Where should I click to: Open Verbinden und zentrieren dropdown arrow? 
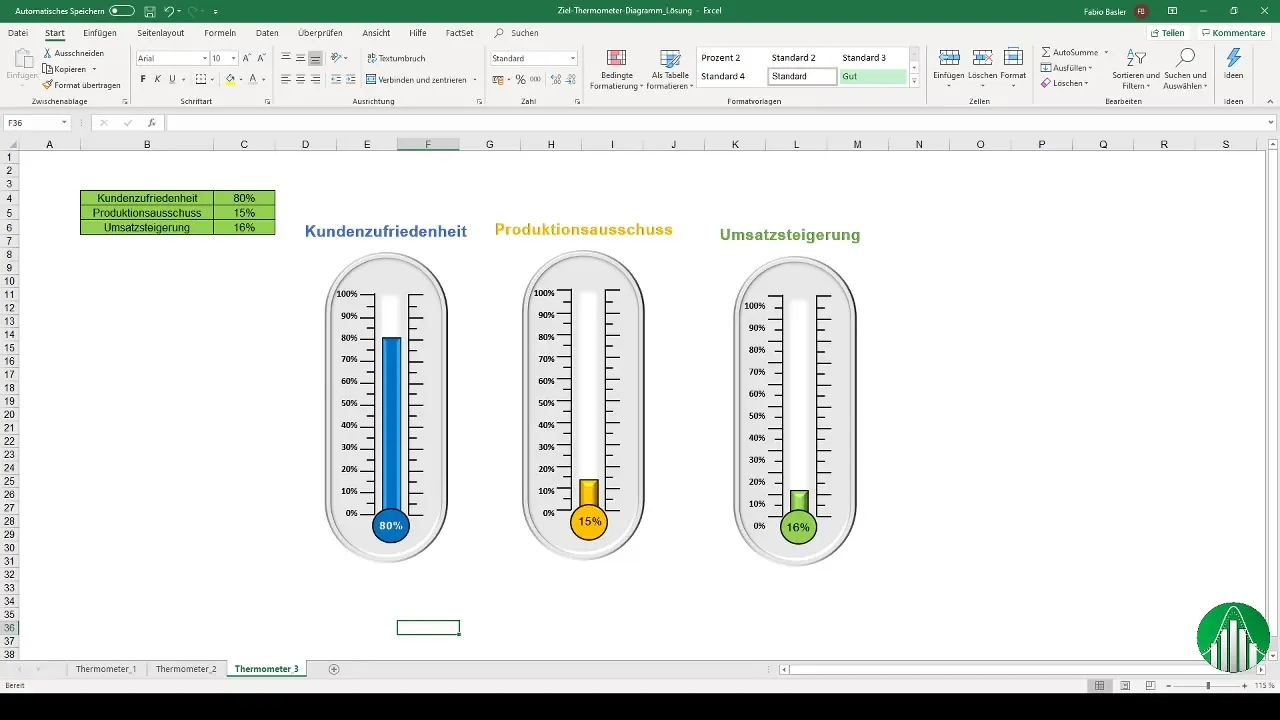tap(476, 79)
